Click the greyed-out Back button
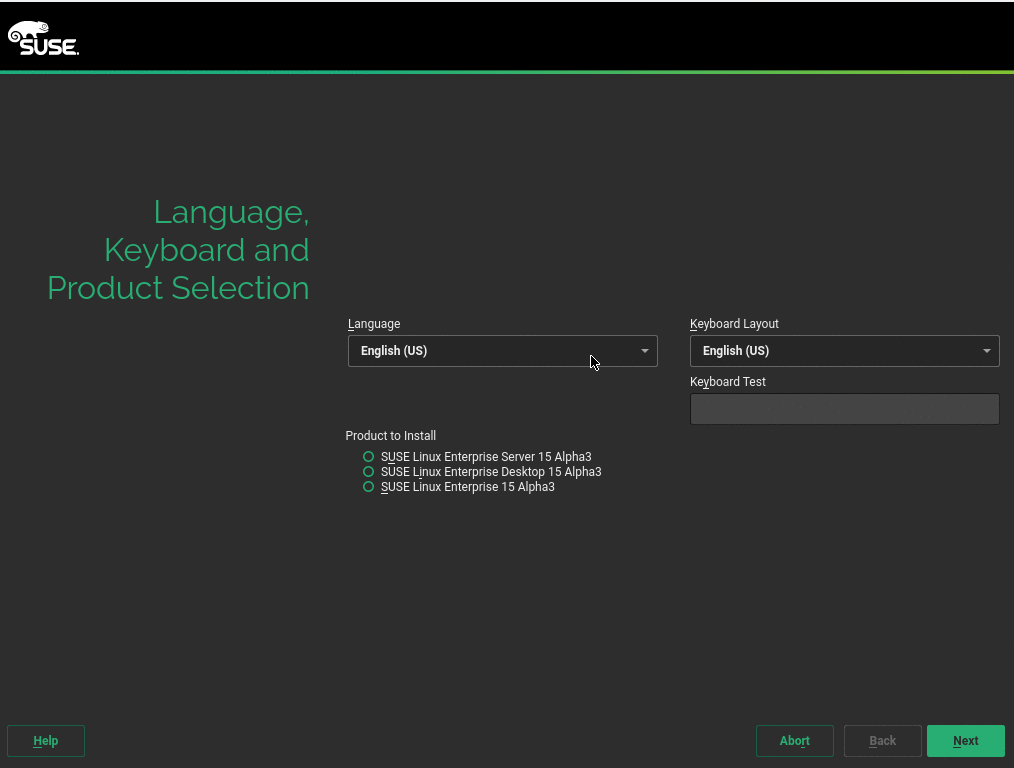The width and height of the screenshot is (1014, 768). pyautogui.click(x=882, y=741)
